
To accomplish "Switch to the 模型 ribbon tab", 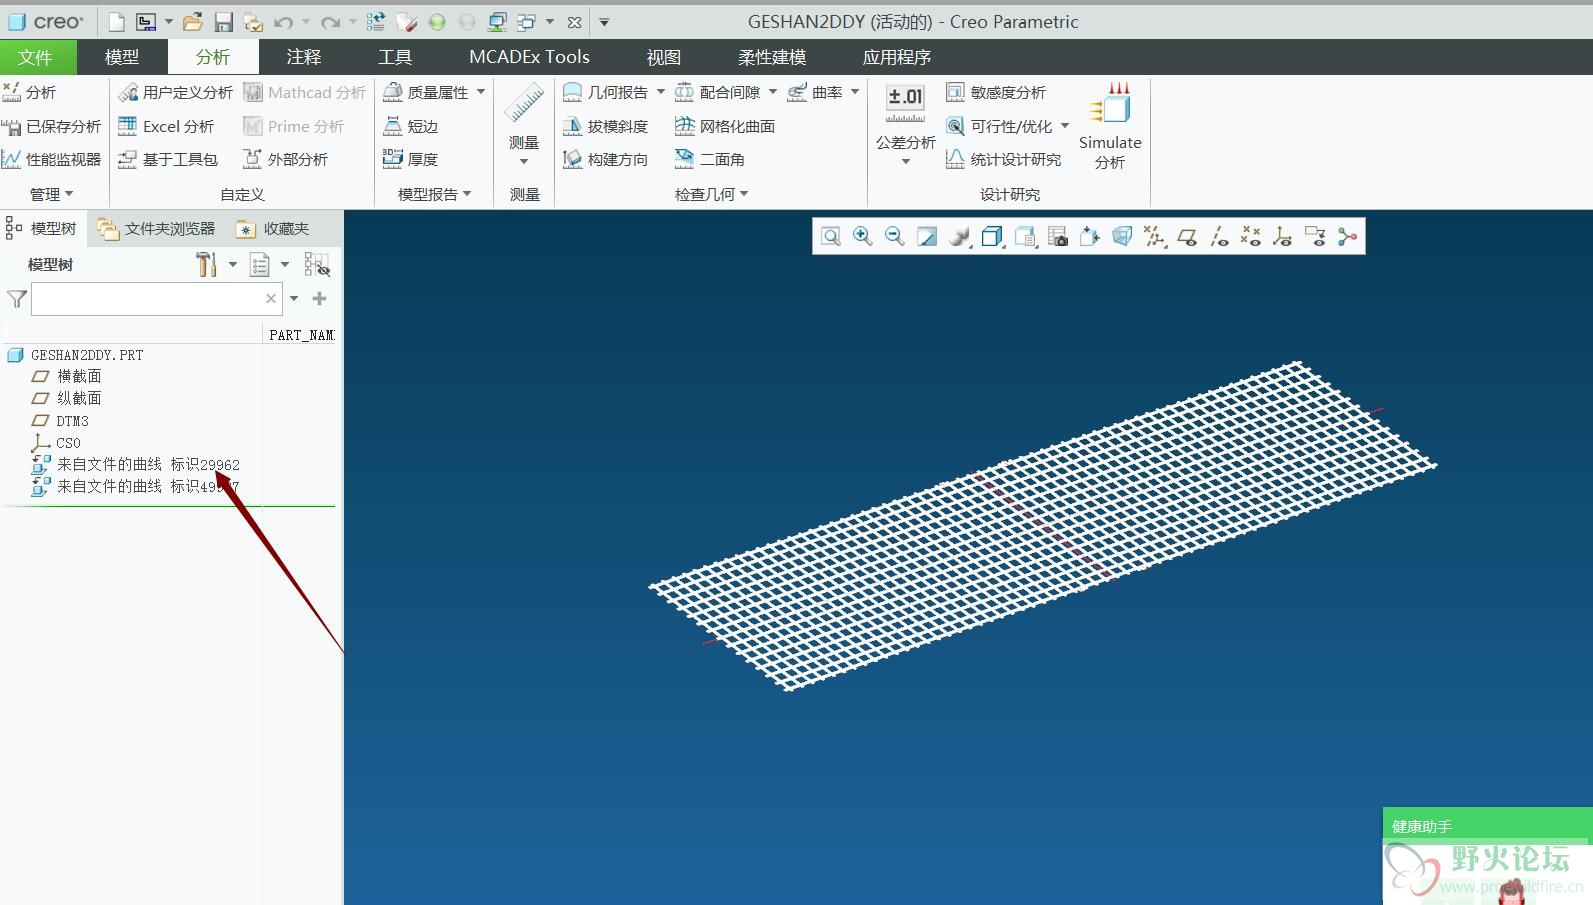I will tap(122, 57).
